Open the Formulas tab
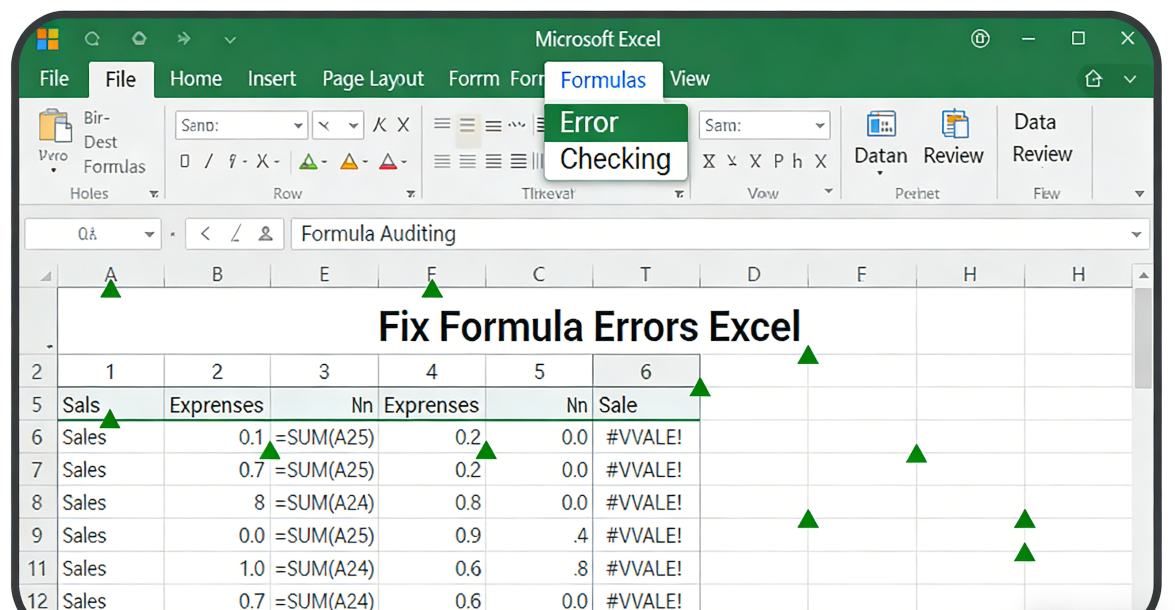This screenshot has width=1175, height=610. tap(603, 80)
